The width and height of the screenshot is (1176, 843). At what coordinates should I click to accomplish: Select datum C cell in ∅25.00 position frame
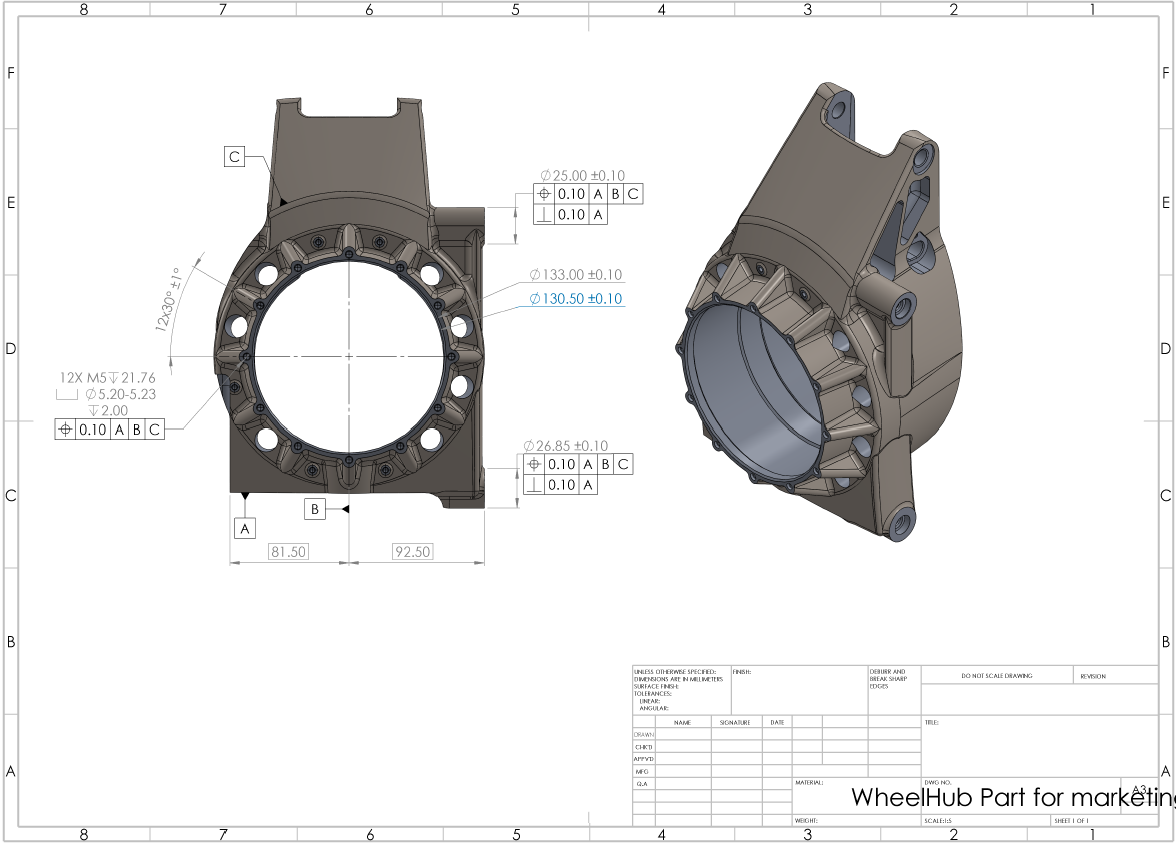(633, 194)
